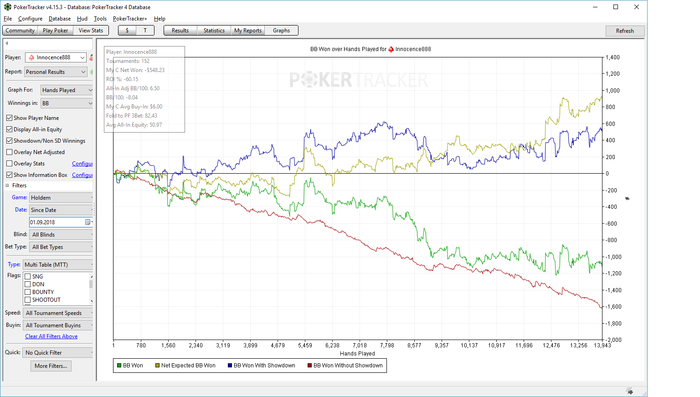Click the green BB Won legend marker

pyautogui.click(x=119, y=365)
